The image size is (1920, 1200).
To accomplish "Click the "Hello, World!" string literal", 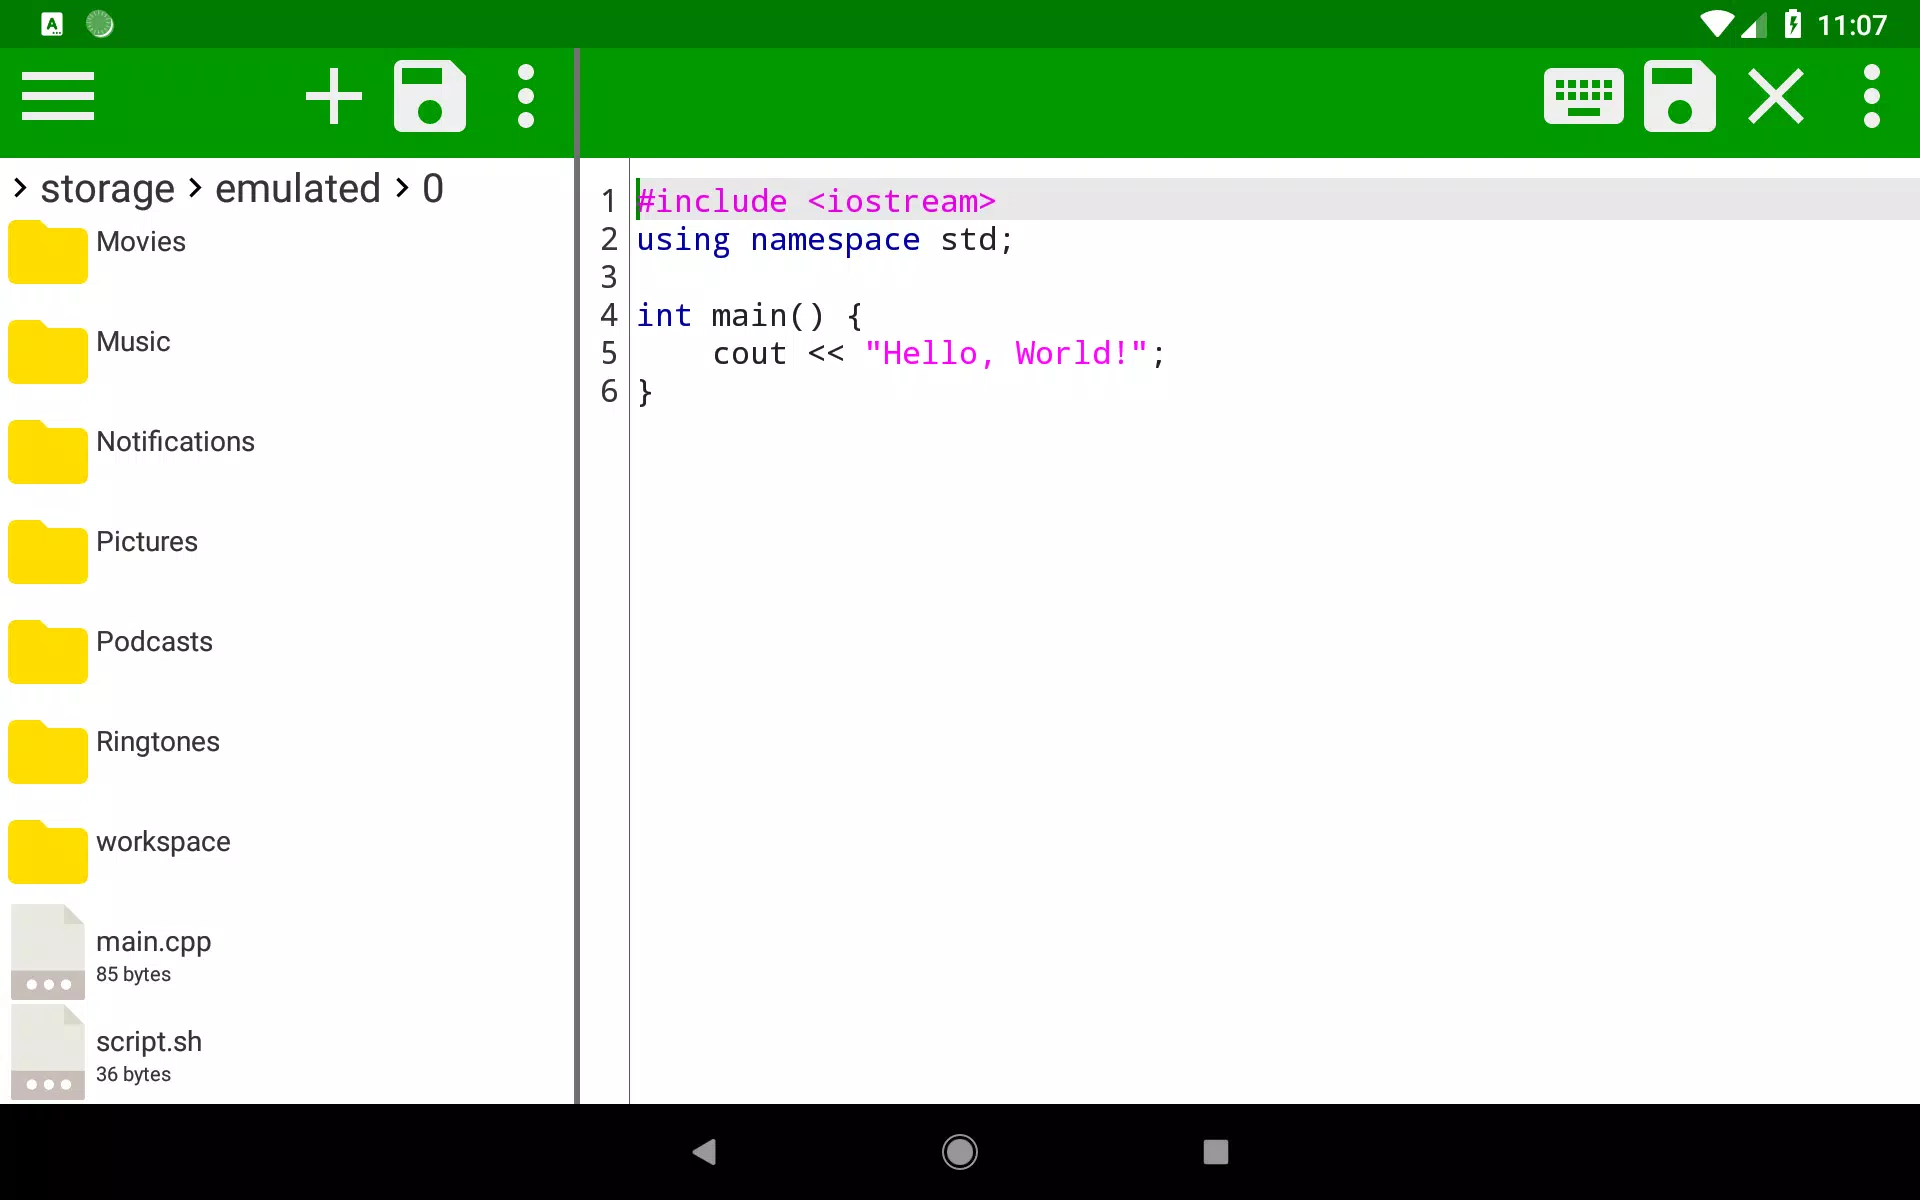I will tap(1006, 353).
